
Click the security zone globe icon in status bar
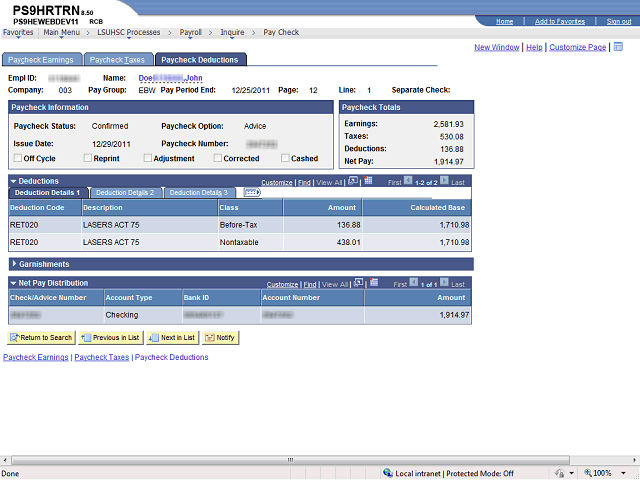tap(388, 473)
